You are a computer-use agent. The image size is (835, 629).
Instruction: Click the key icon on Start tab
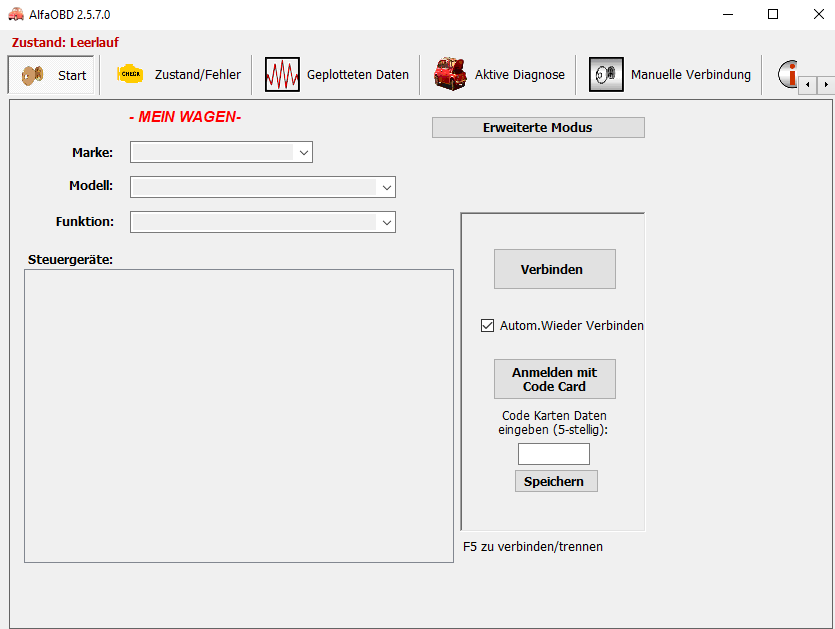coord(32,75)
